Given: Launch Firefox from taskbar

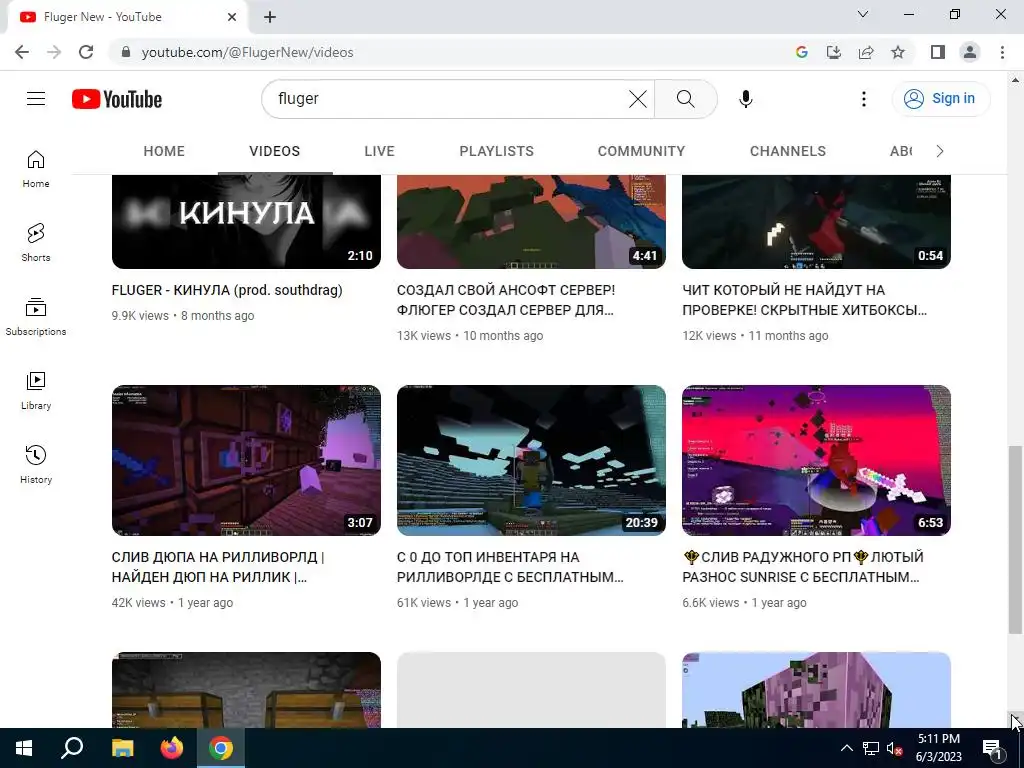Looking at the screenshot, I should (172, 748).
